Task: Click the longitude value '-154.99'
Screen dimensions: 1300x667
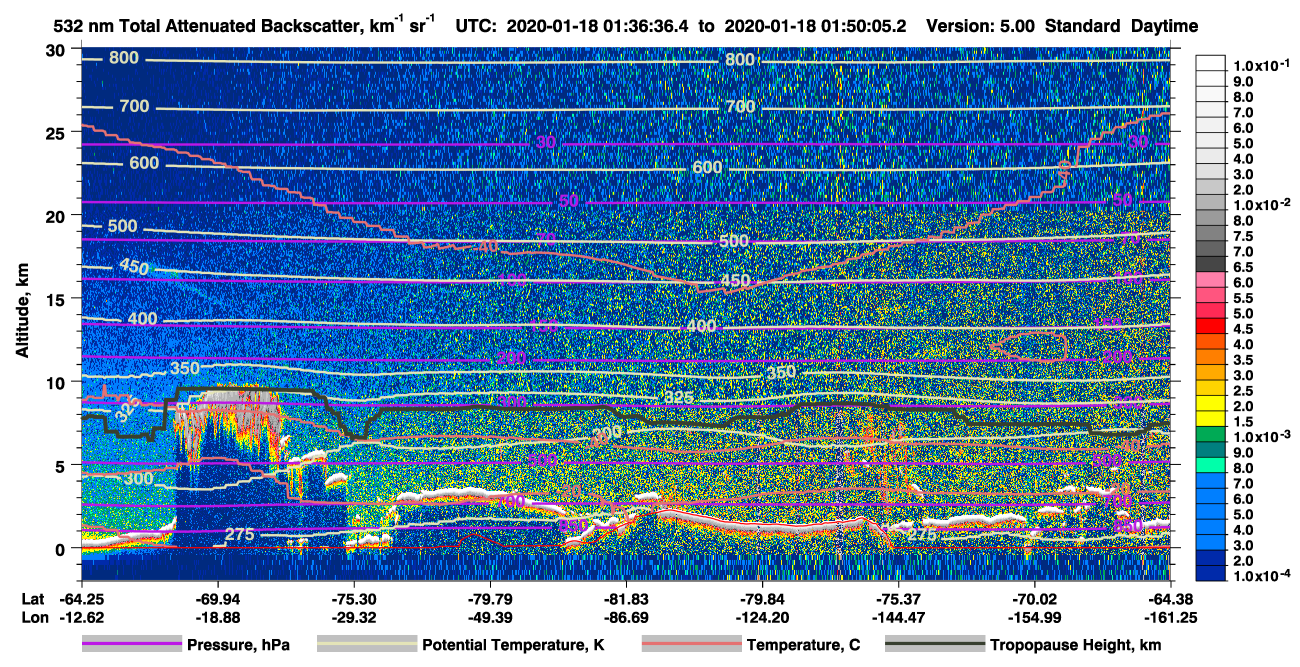Action: [1034, 617]
